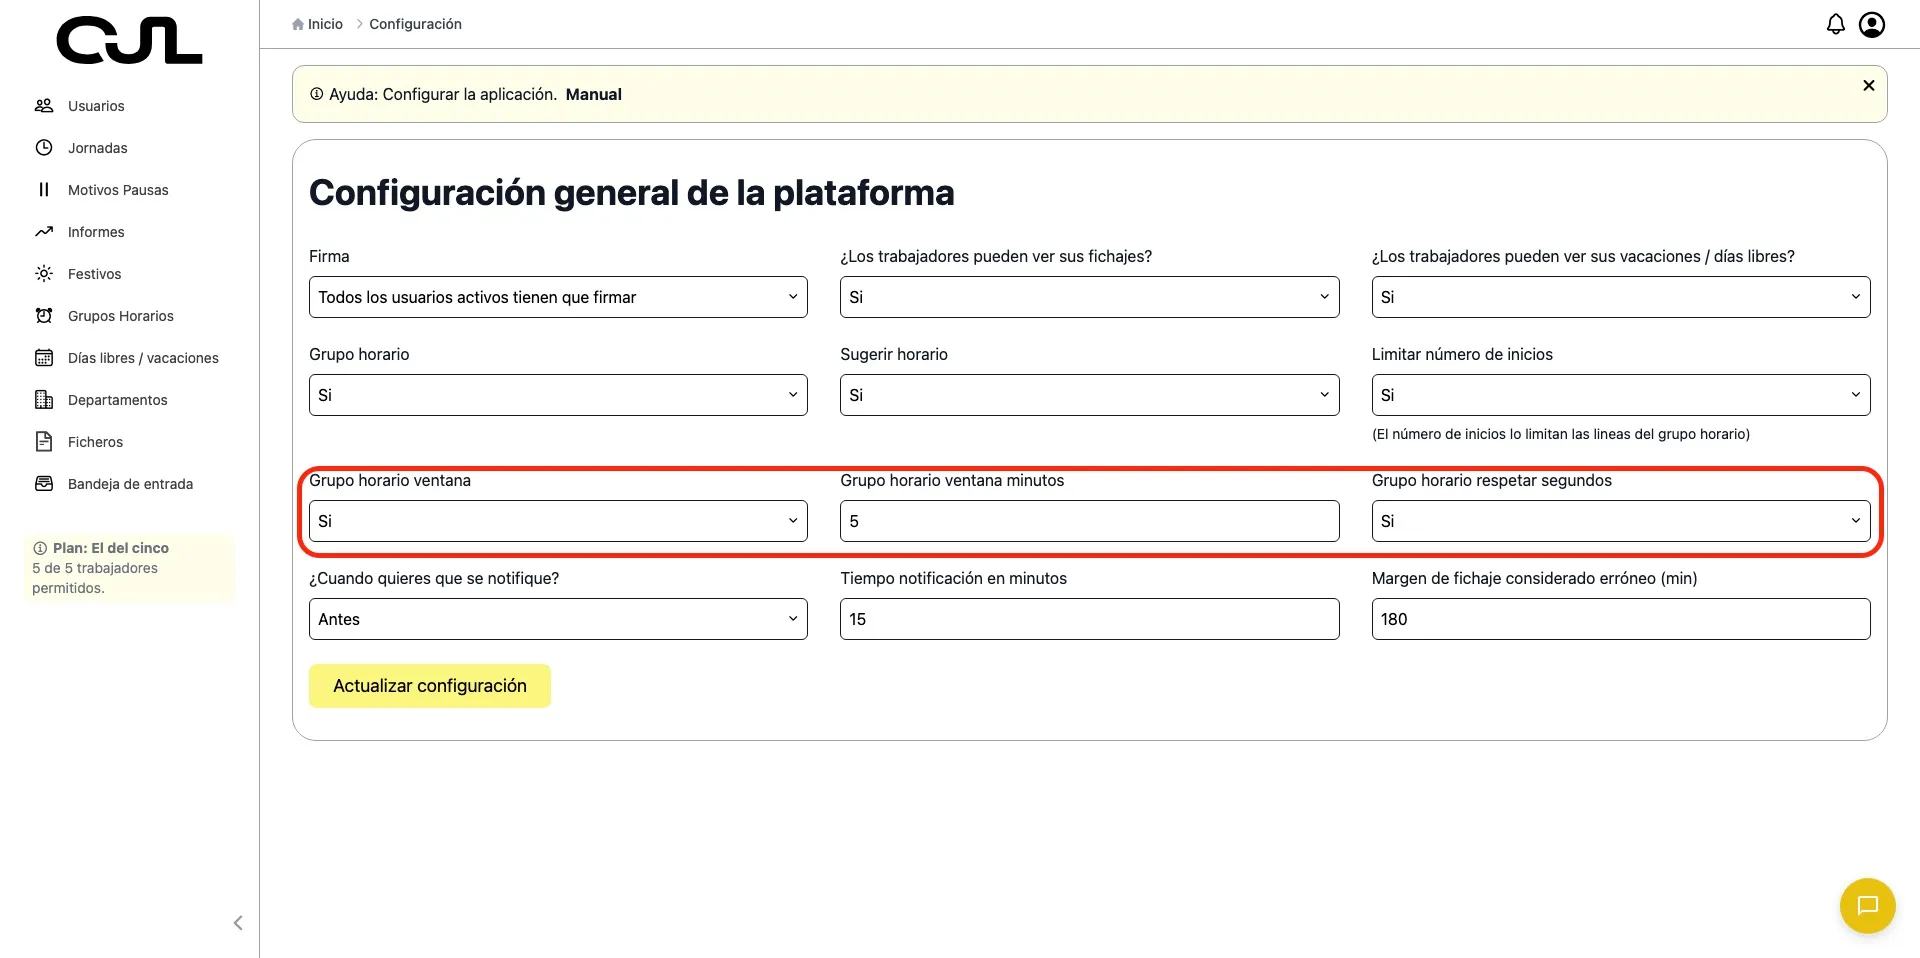Viewport: 1920px width, 958px height.
Task: Click the Ficheros document icon
Action: tap(44, 441)
